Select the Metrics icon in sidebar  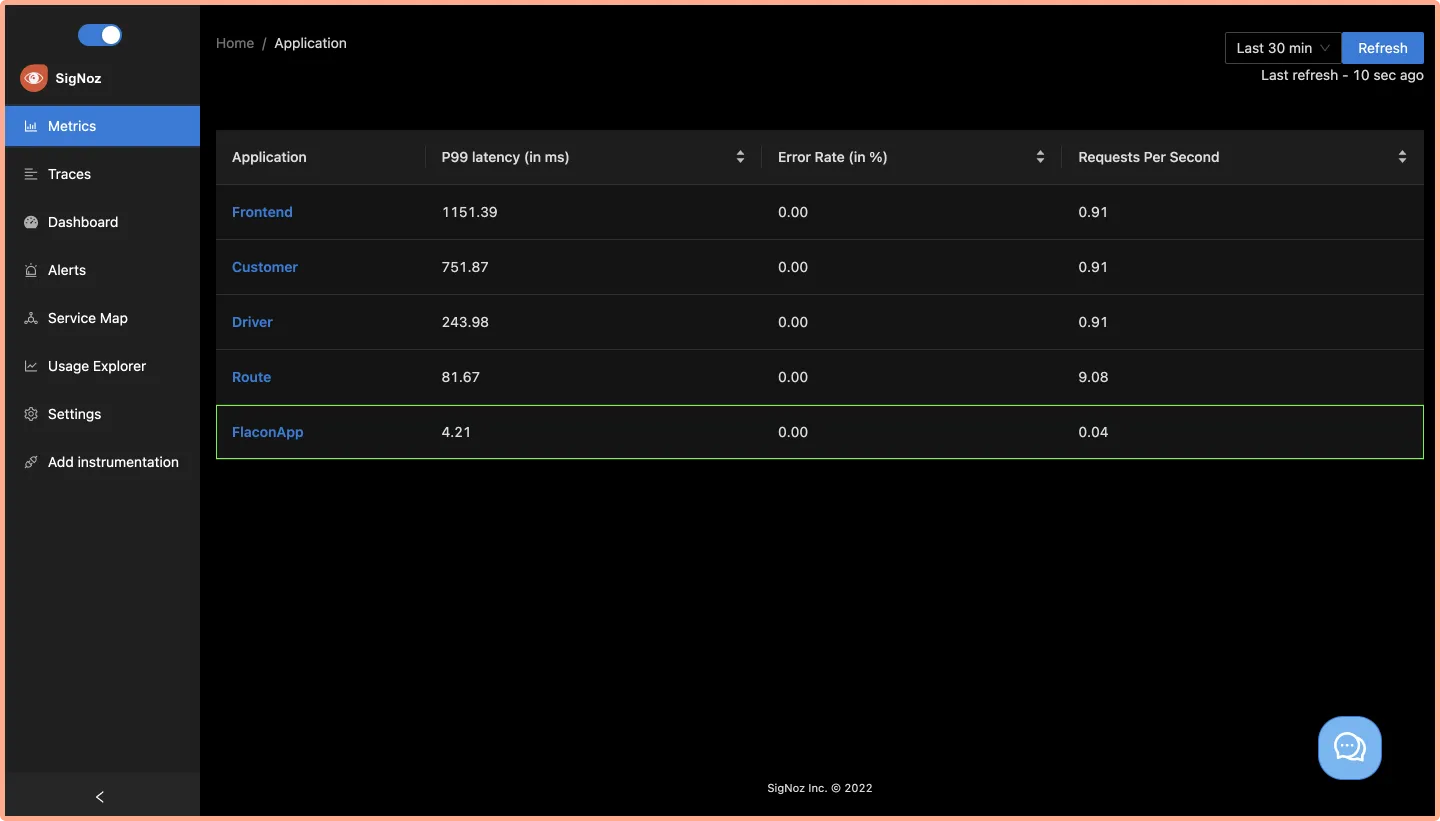pyautogui.click(x=31, y=126)
